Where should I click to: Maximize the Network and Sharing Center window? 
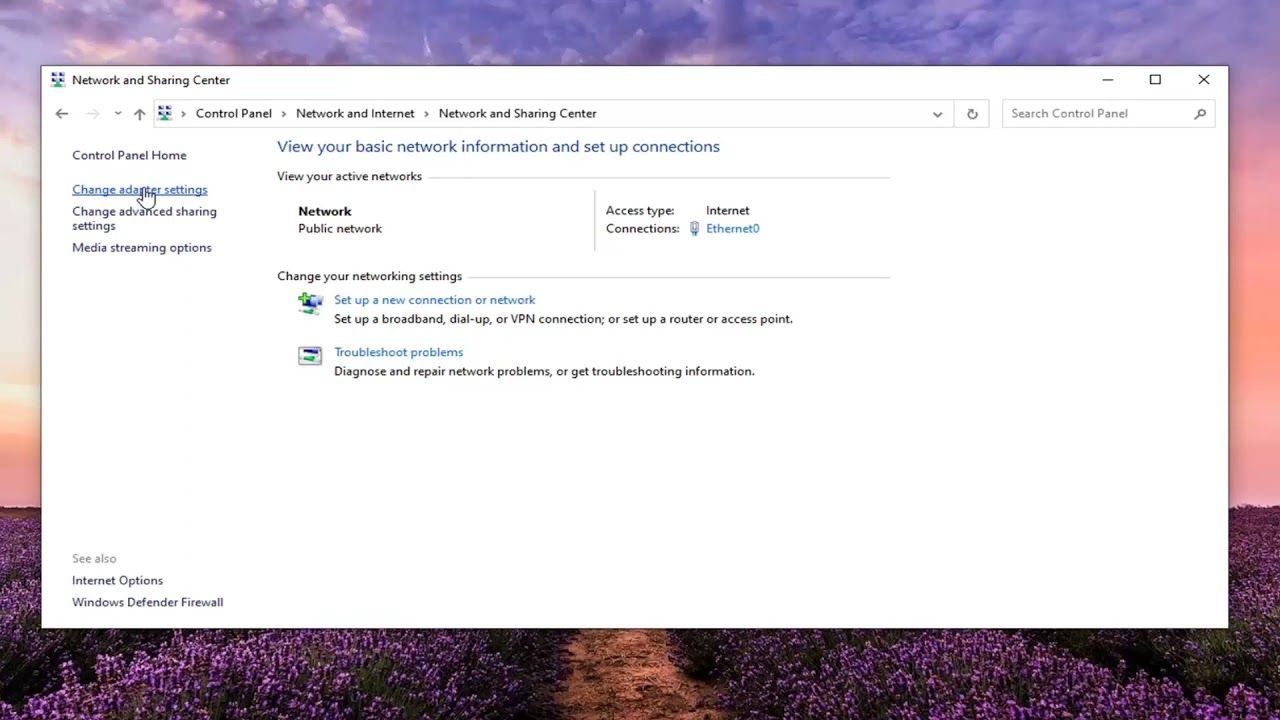[x=1155, y=80]
